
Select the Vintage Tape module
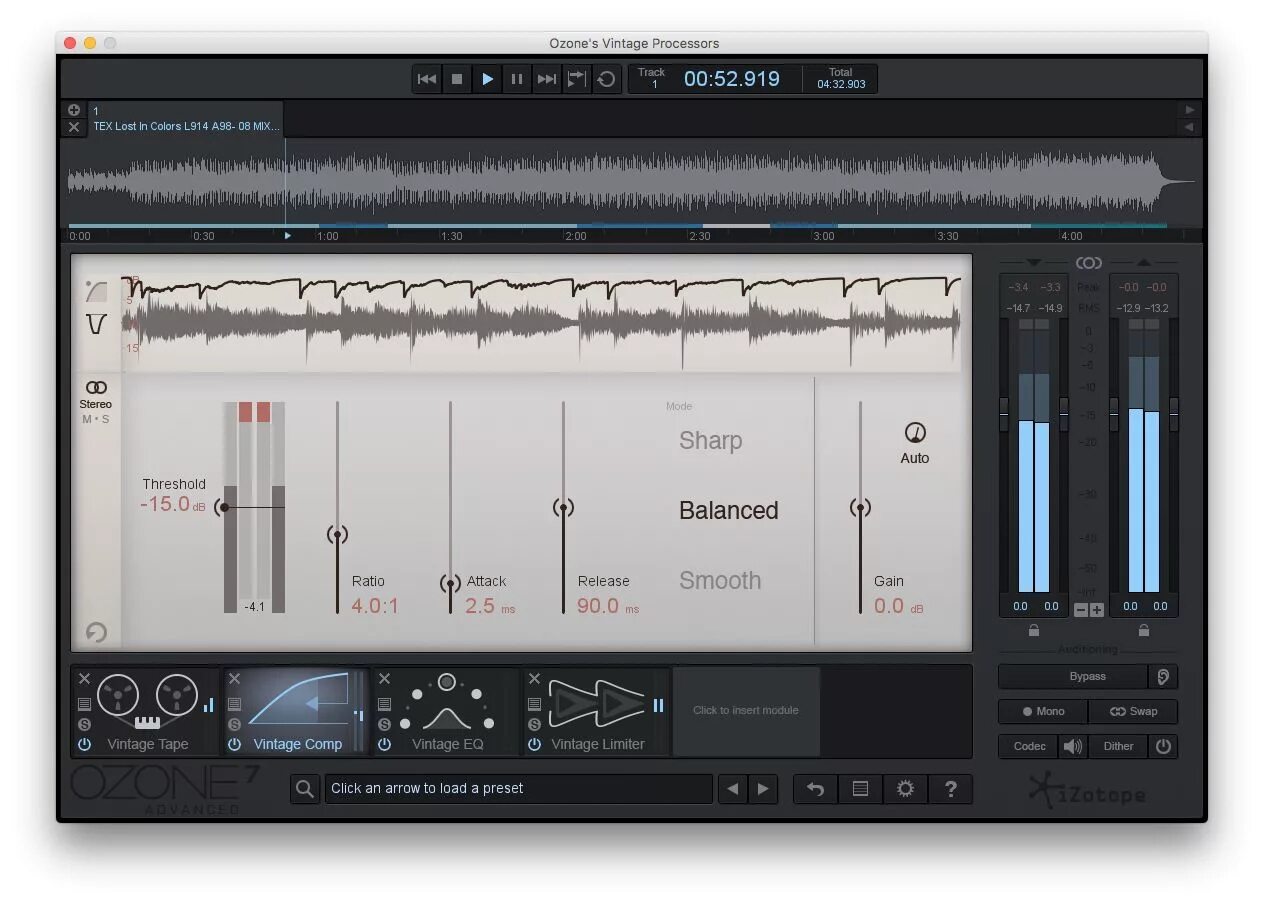(146, 711)
